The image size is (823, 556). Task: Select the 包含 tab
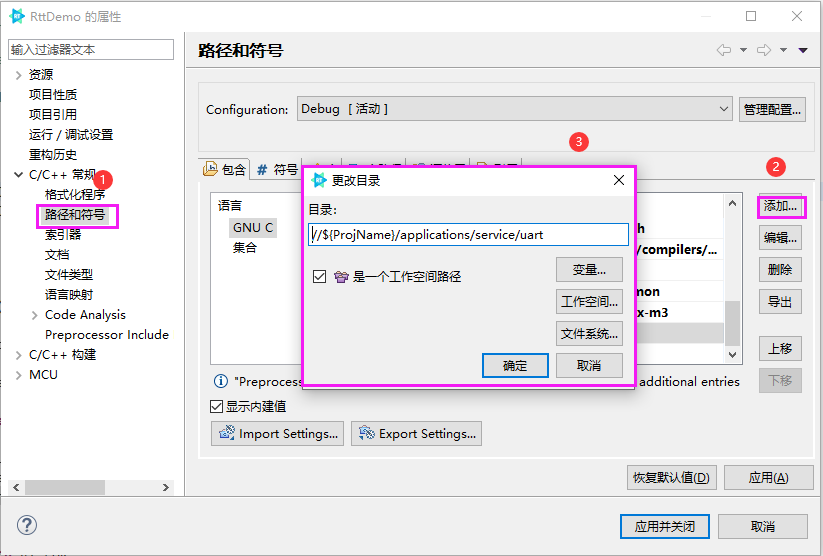pos(225,170)
